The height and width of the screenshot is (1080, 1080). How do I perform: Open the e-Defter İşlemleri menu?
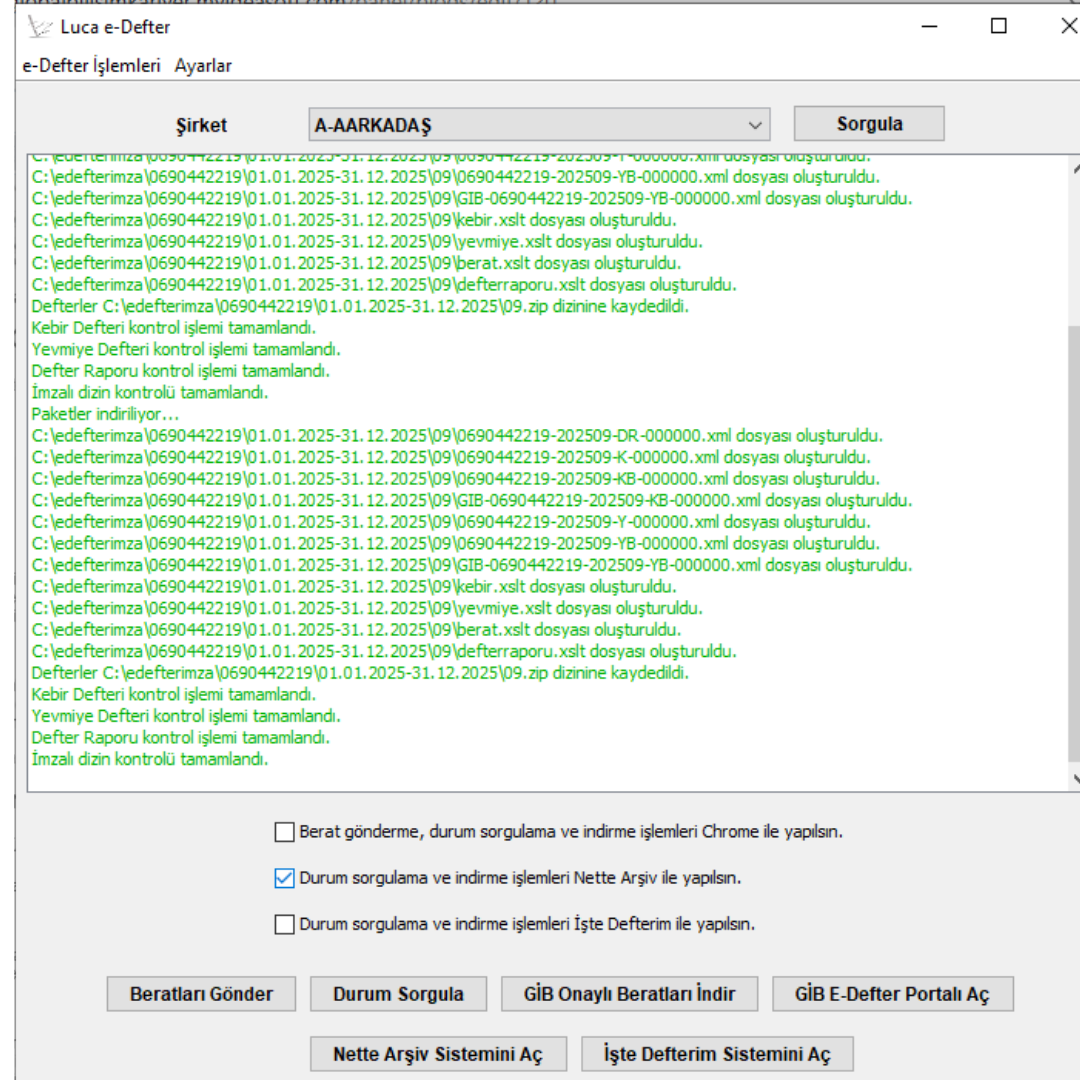[91, 66]
